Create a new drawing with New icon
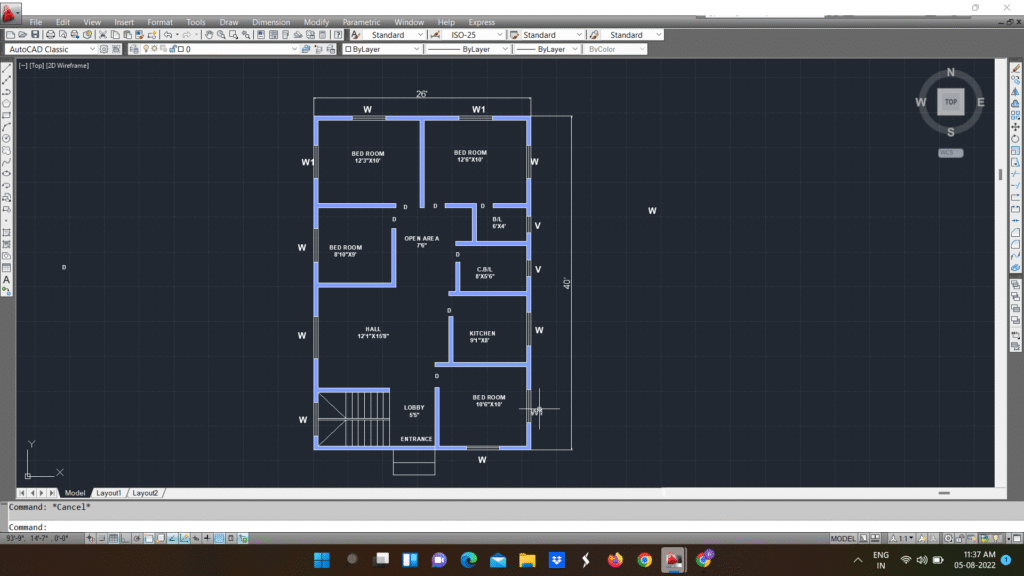 10,35
